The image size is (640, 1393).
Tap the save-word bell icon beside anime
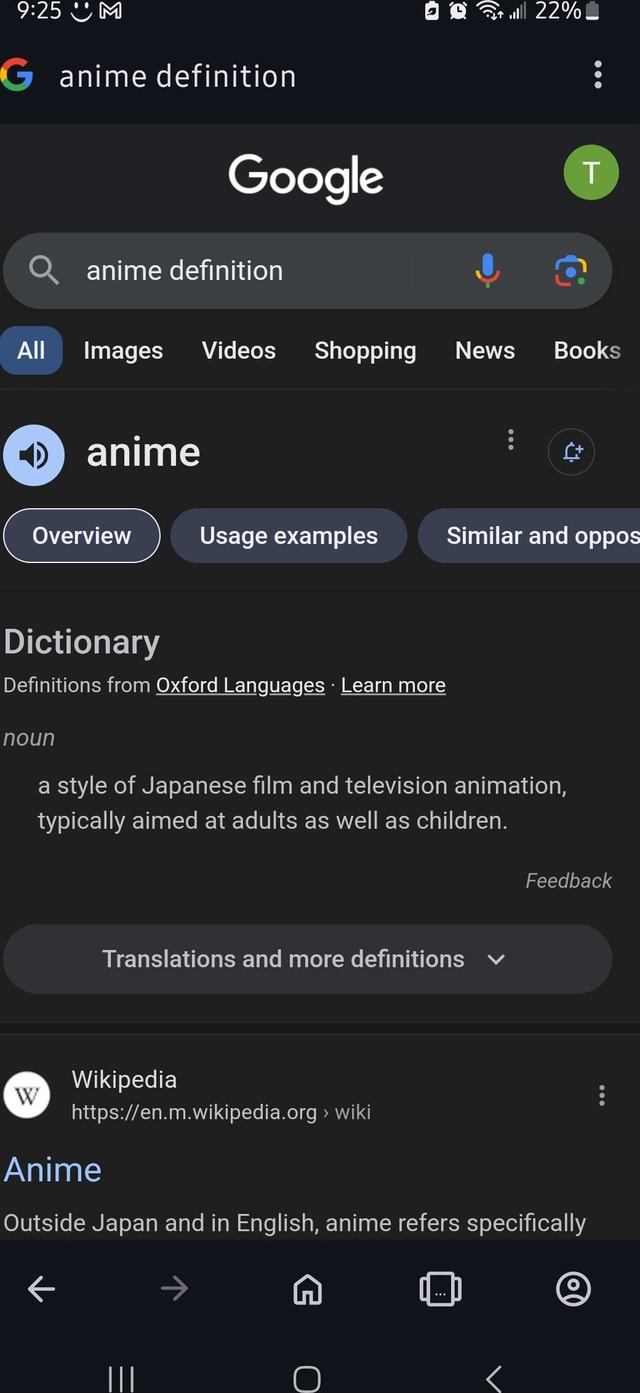point(571,451)
